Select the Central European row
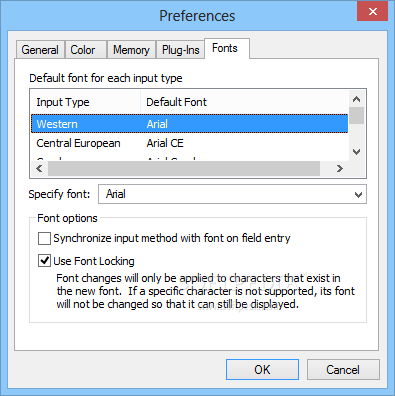 (x=189, y=143)
